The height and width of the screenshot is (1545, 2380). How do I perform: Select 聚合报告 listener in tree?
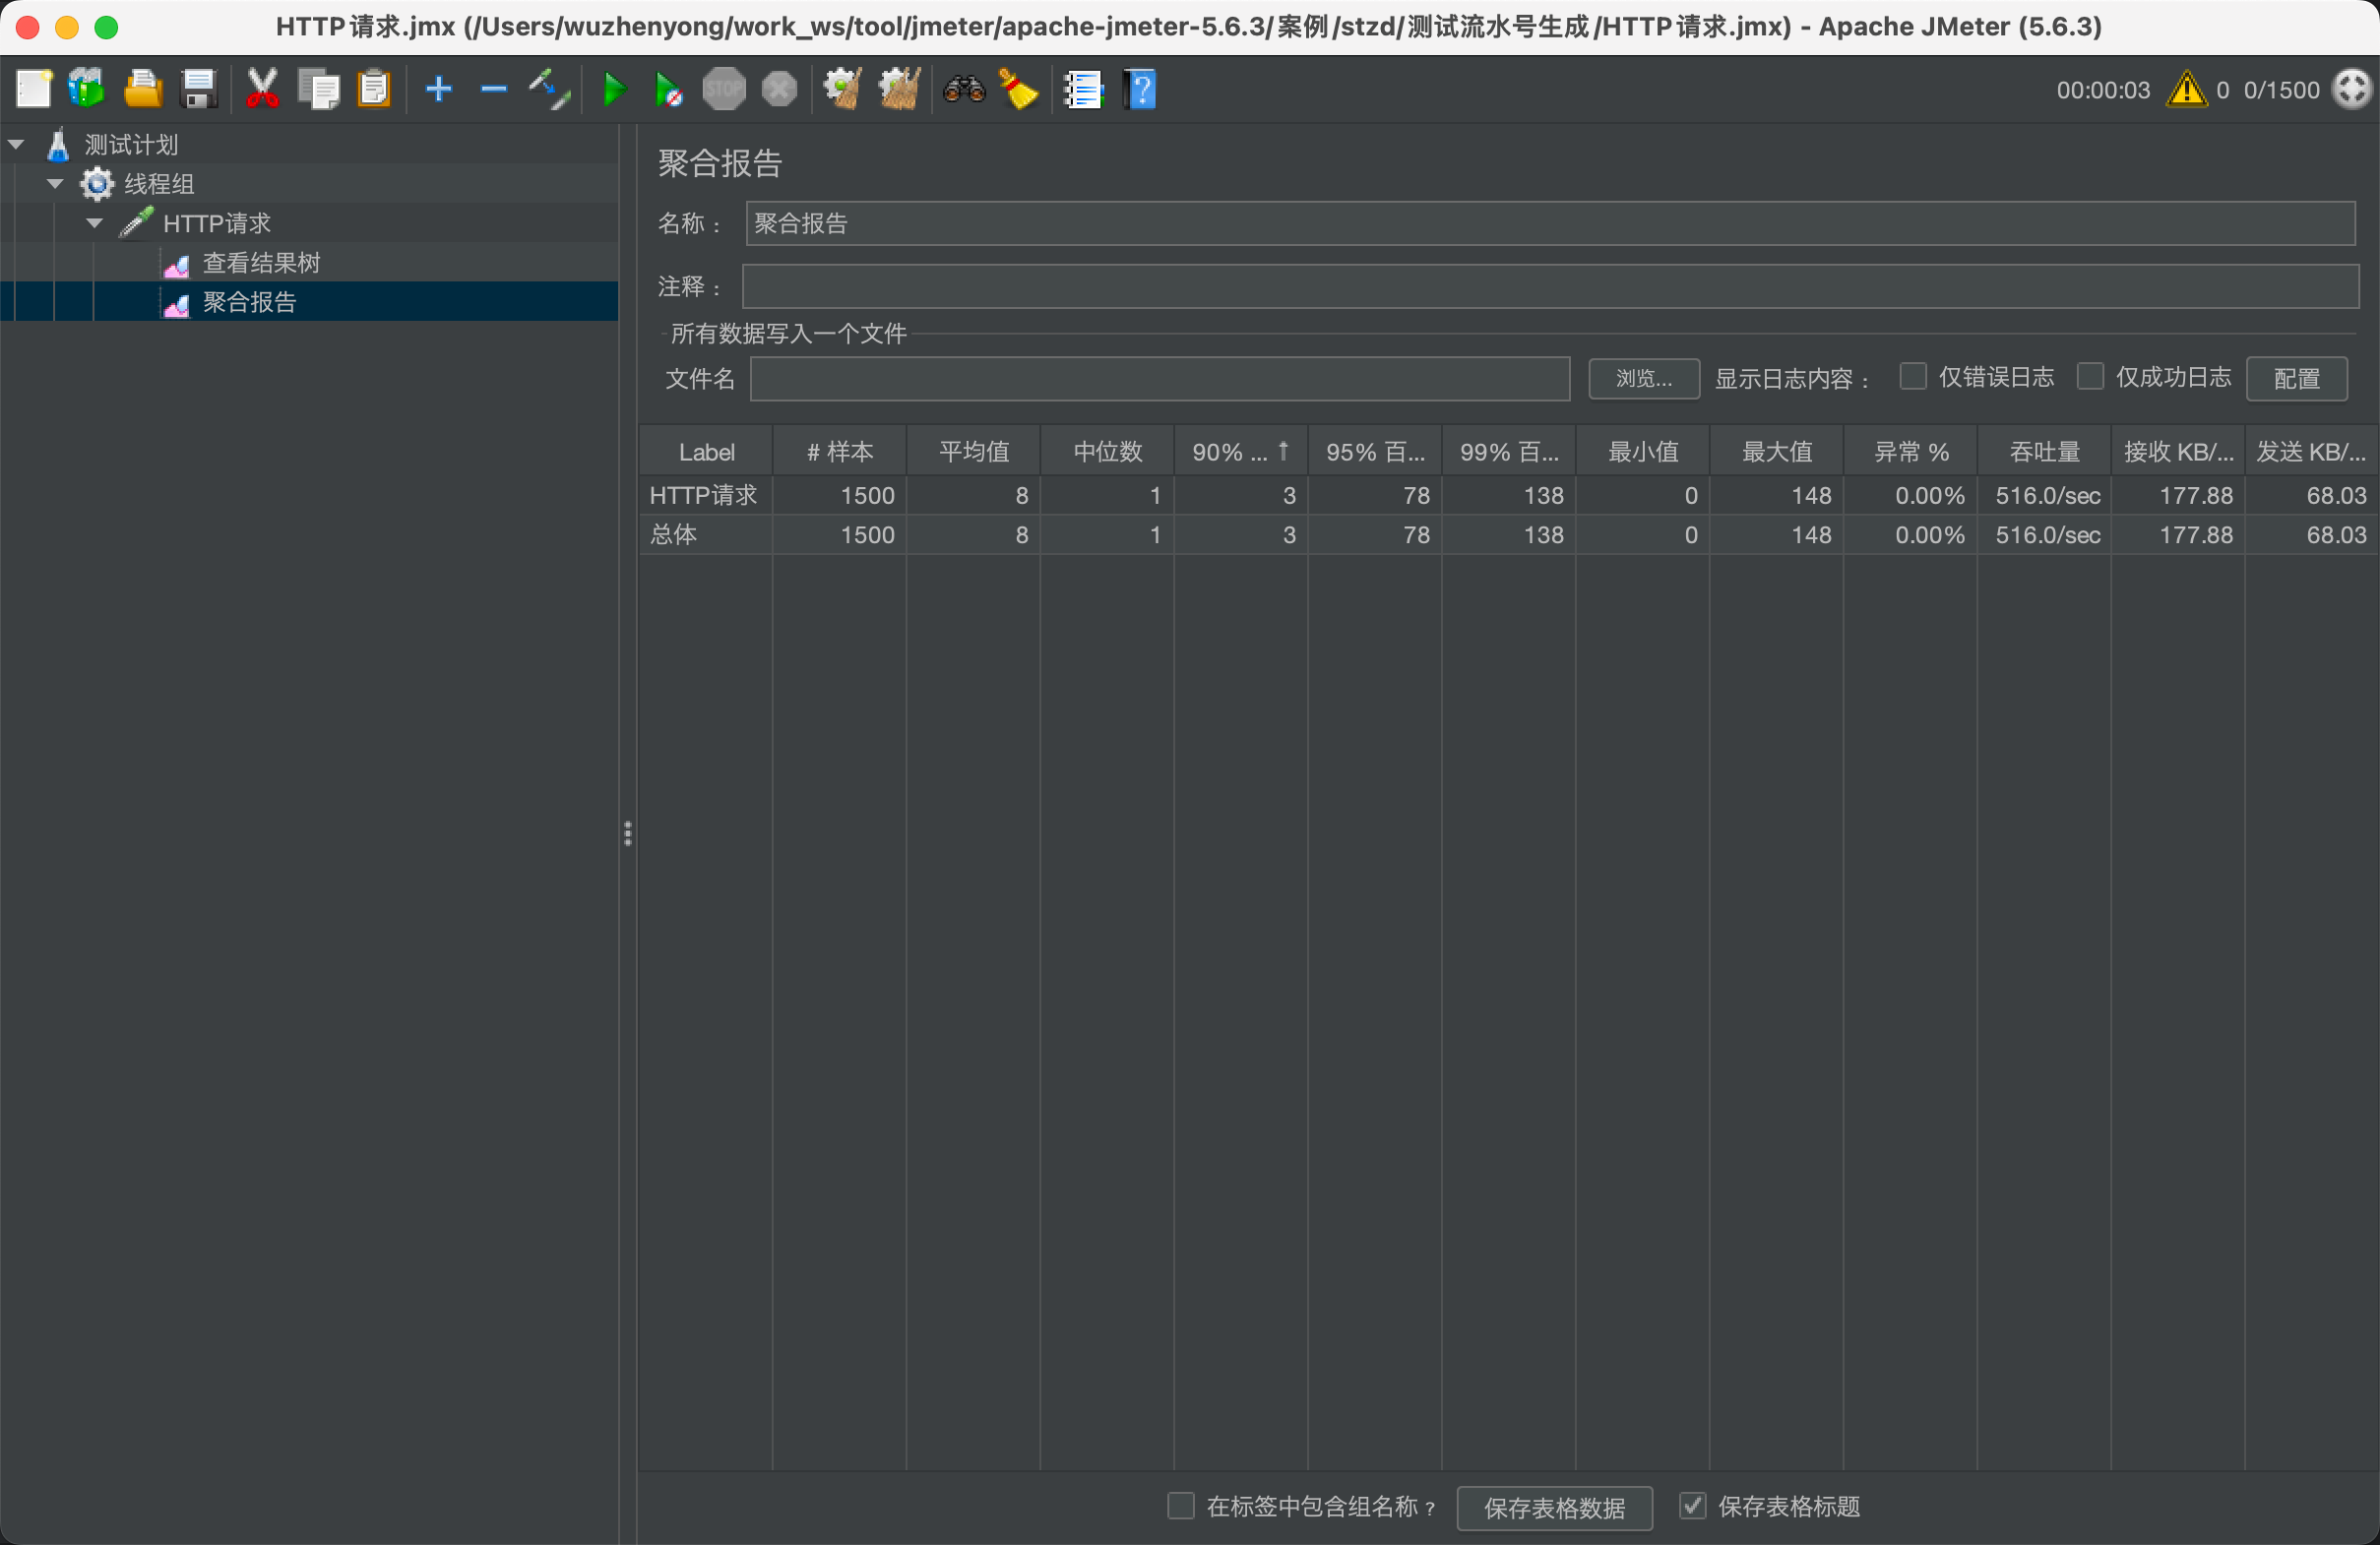click(249, 302)
